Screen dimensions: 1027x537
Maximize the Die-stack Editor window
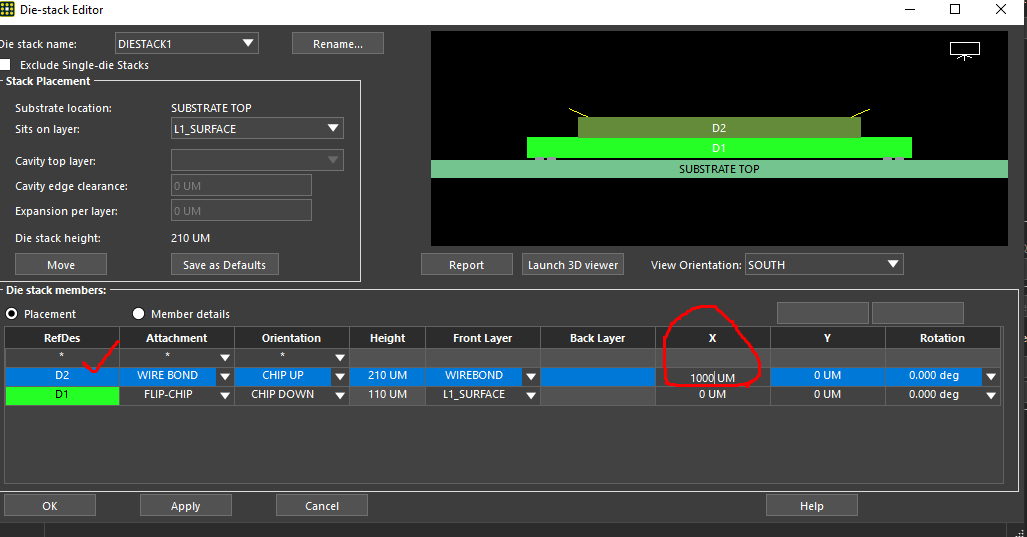tap(955, 9)
